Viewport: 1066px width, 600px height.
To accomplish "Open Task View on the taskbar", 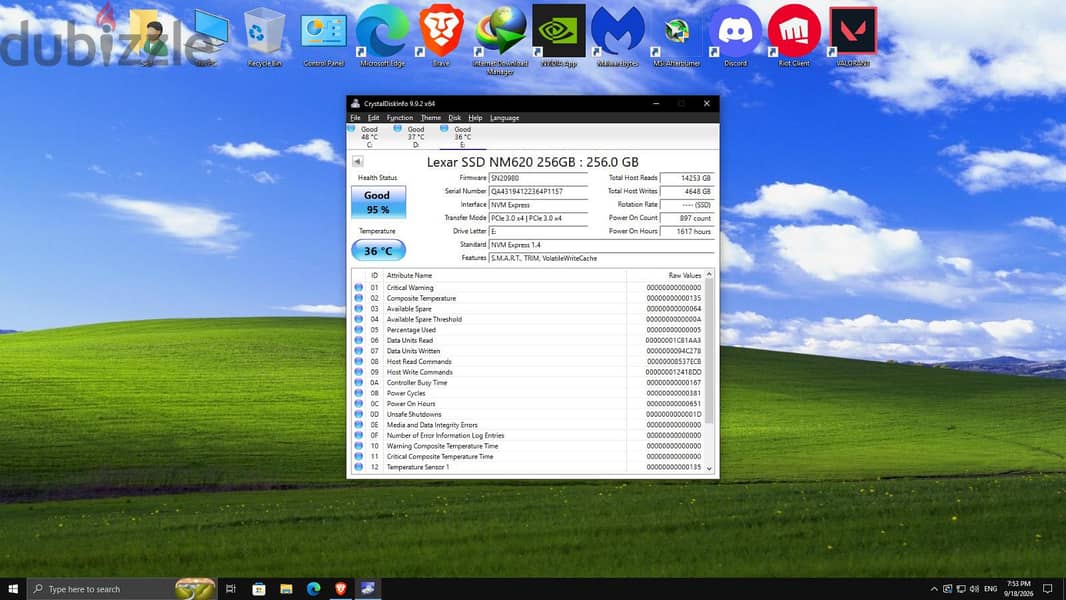I will 230,588.
